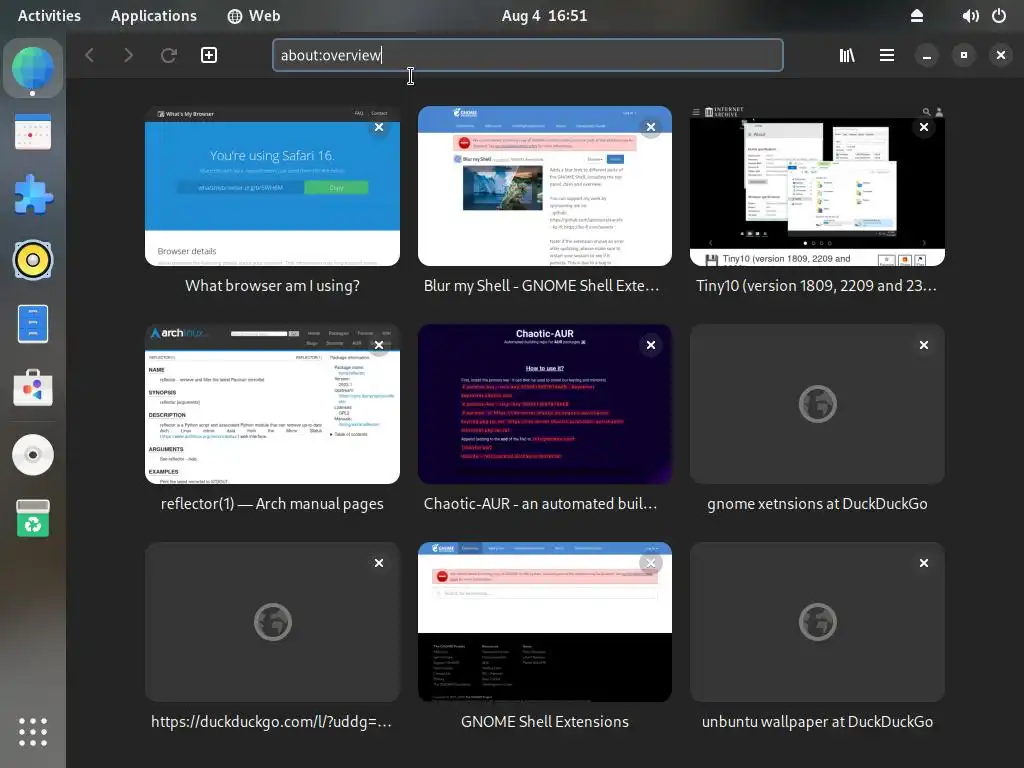Open the Activities overview
The height and width of the screenshot is (768, 1024).
pyautogui.click(x=49, y=16)
